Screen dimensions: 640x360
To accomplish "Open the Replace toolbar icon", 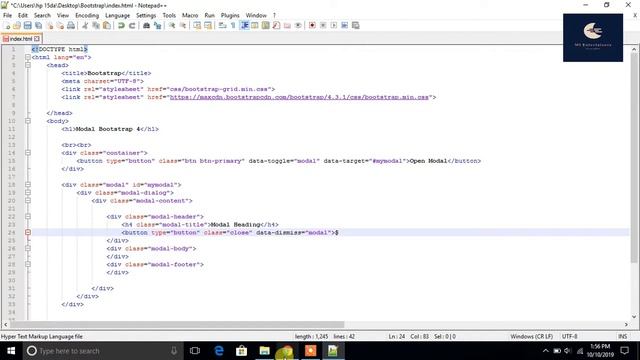I will [157, 25].
